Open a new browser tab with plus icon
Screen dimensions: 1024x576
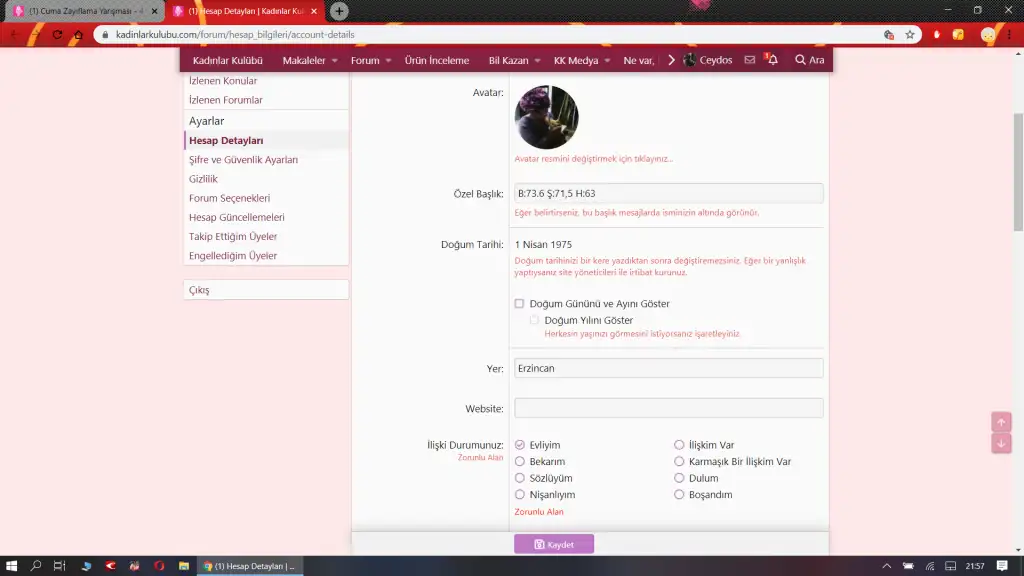[339, 11]
